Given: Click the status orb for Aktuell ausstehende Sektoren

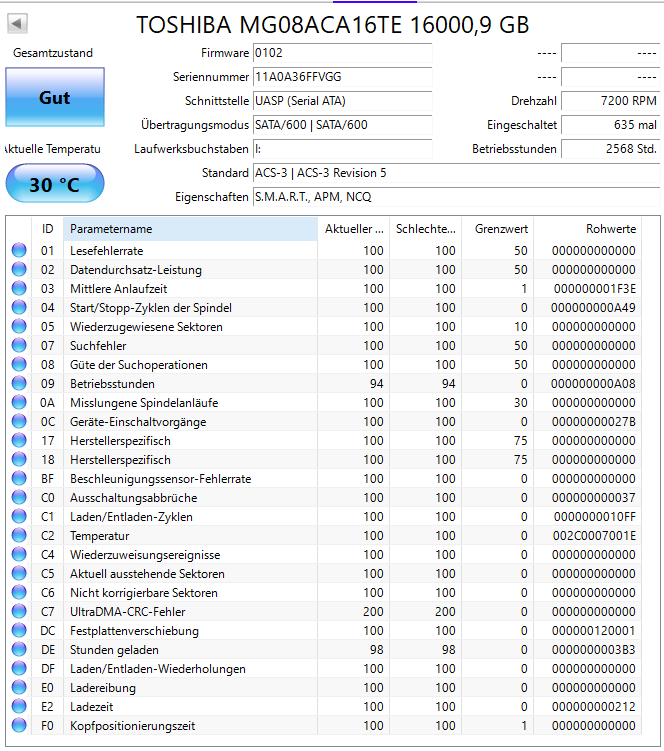Looking at the screenshot, I should (x=19, y=573).
